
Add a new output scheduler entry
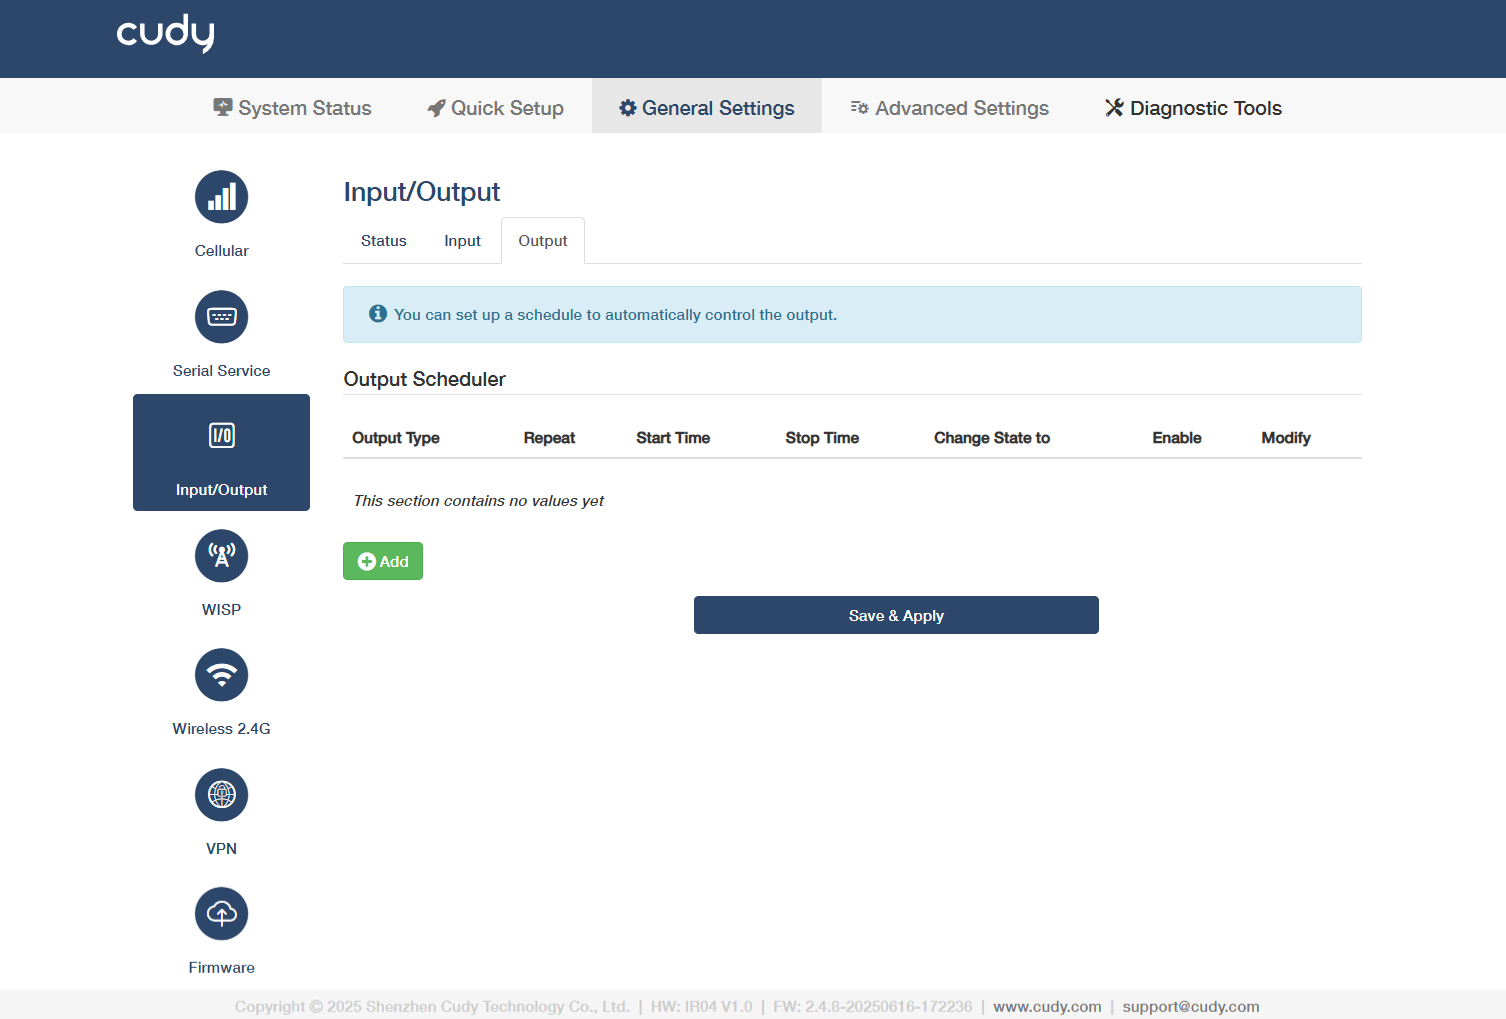(x=382, y=561)
